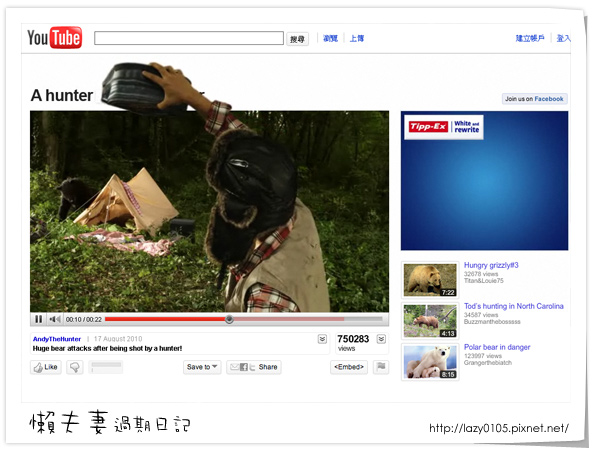Open Polar bear in danger thumbnail
The width and height of the screenshot is (600, 450).
tap(430, 362)
